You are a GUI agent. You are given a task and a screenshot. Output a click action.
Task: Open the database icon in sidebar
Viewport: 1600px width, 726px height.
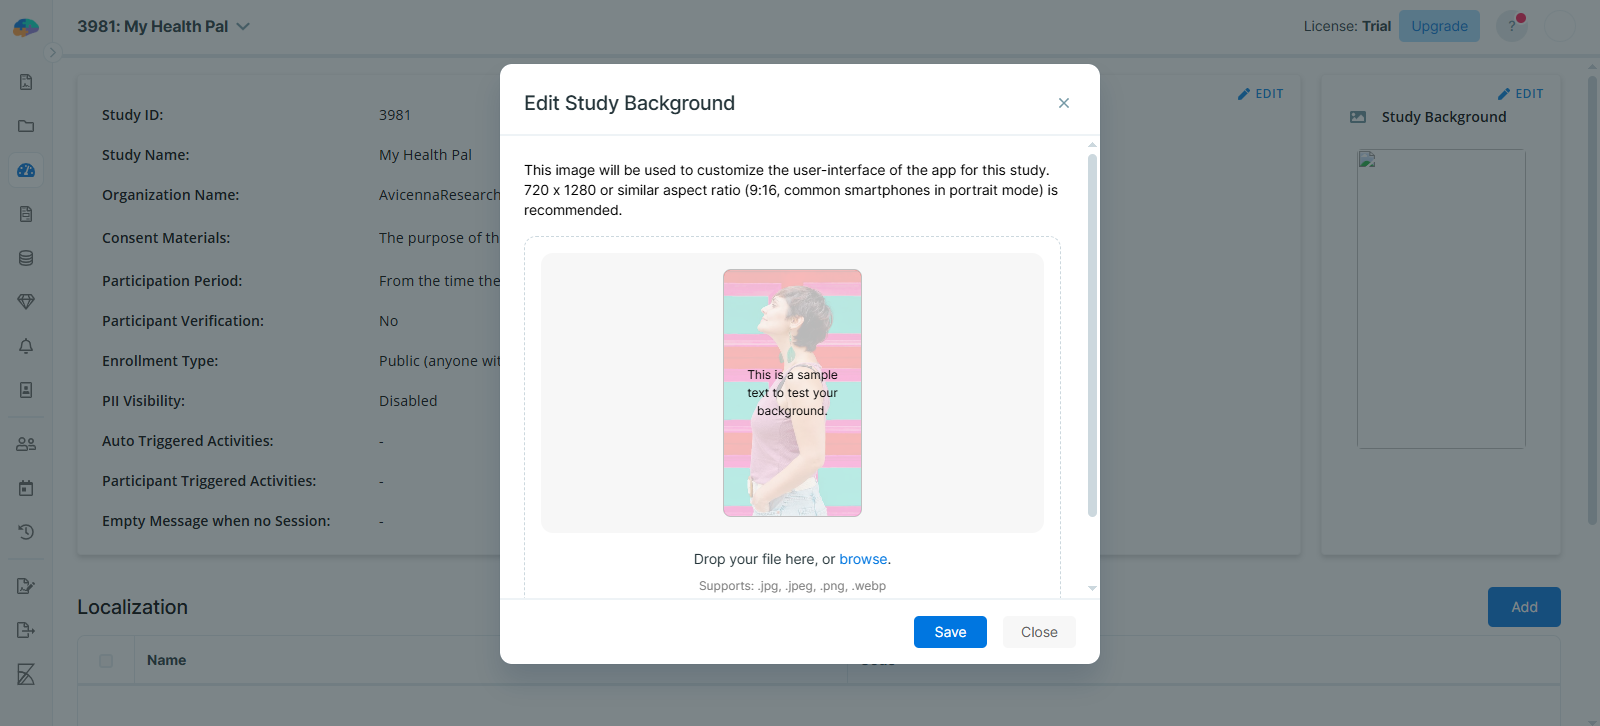(x=26, y=258)
